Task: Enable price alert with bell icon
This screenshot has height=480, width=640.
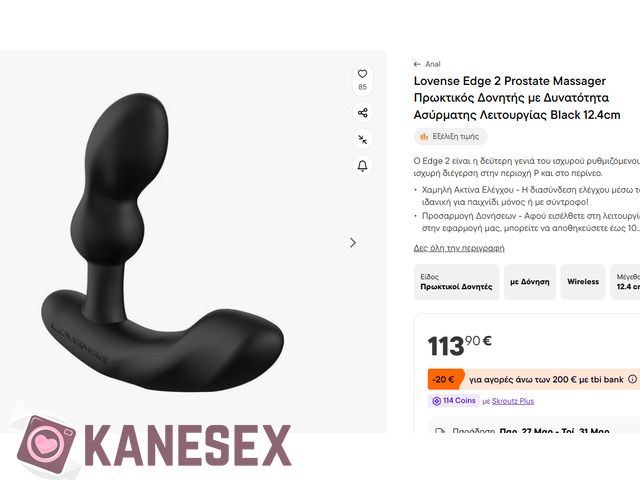Action: coord(362,166)
